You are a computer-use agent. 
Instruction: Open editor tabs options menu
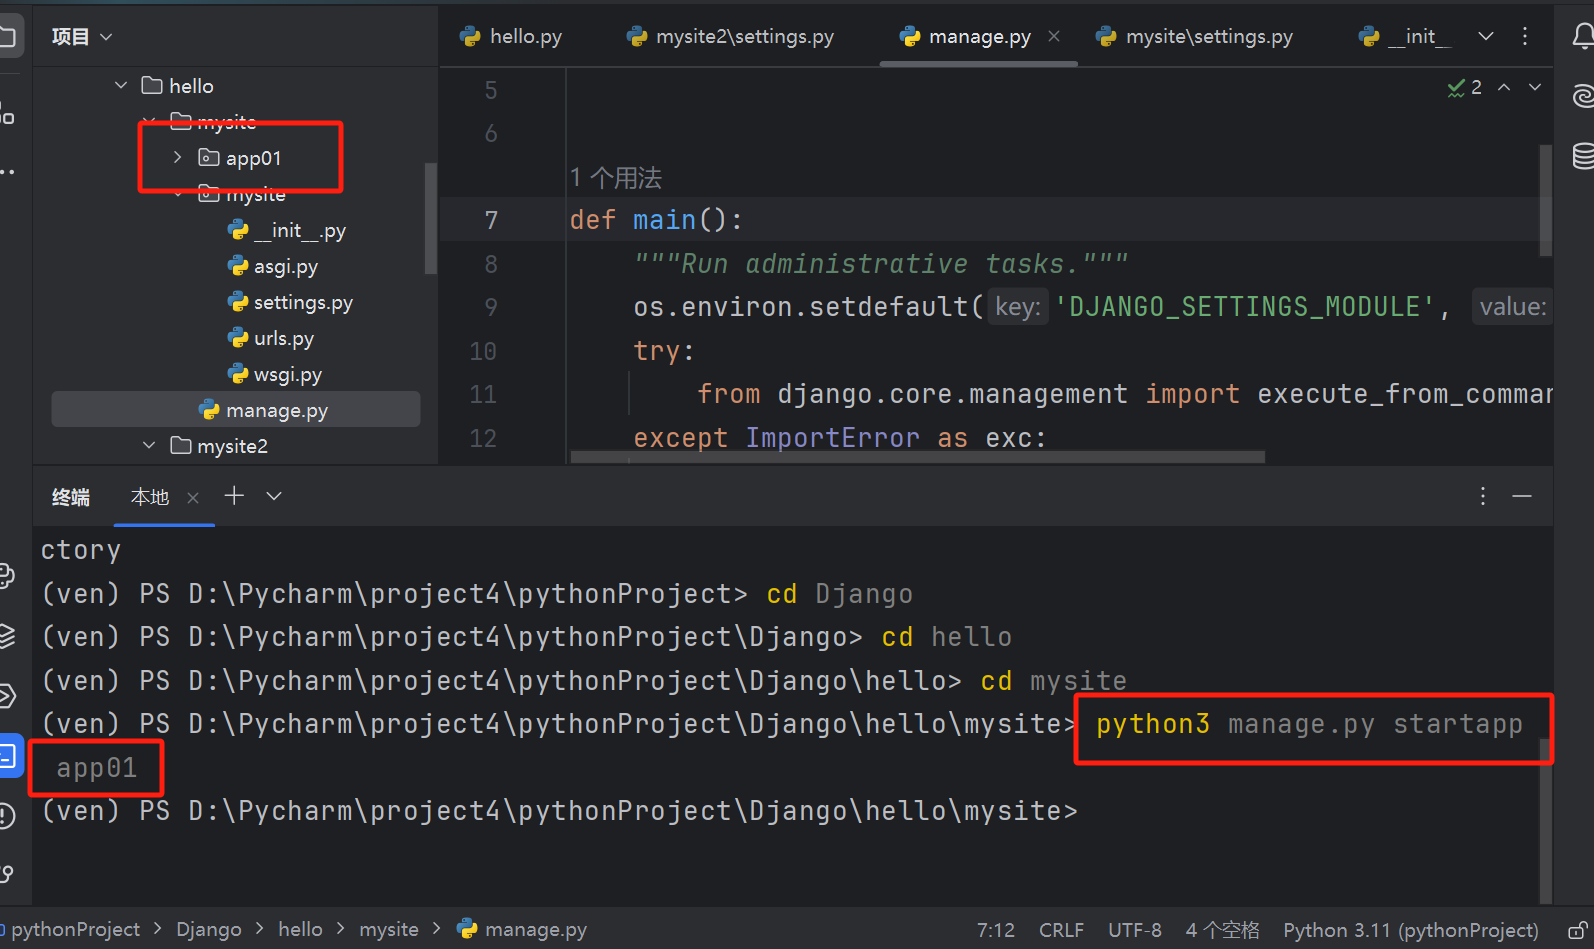(1525, 37)
